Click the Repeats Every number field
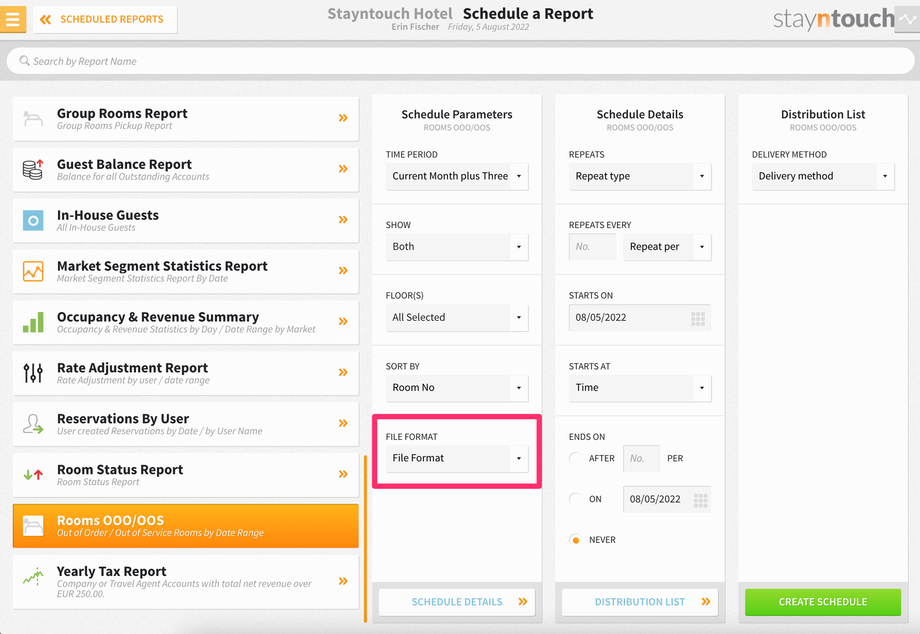920x634 pixels. (592, 247)
